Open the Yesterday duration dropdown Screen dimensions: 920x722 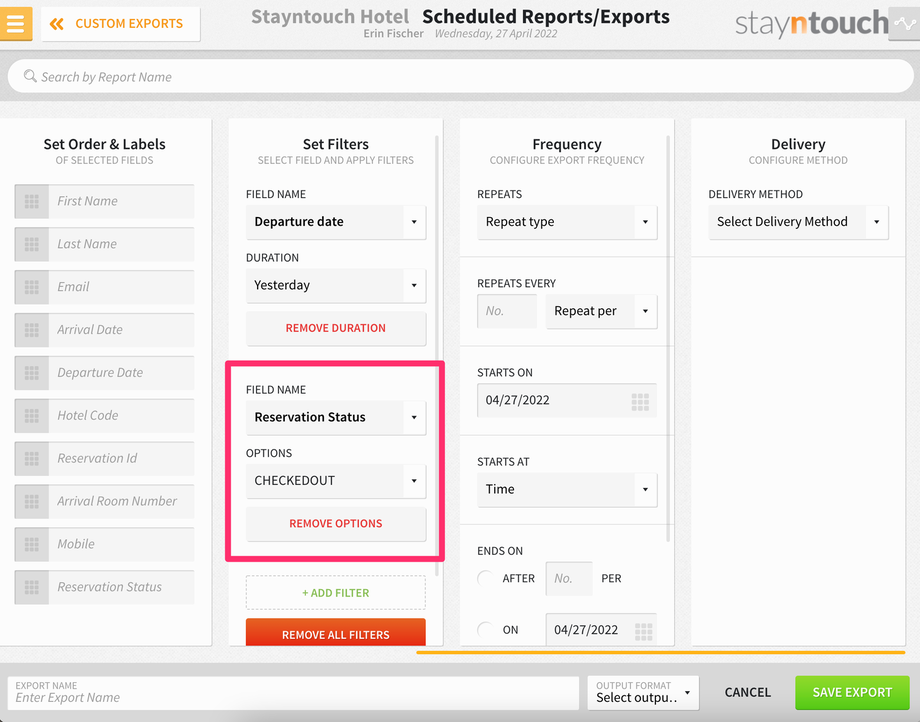pyautogui.click(x=336, y=285)
